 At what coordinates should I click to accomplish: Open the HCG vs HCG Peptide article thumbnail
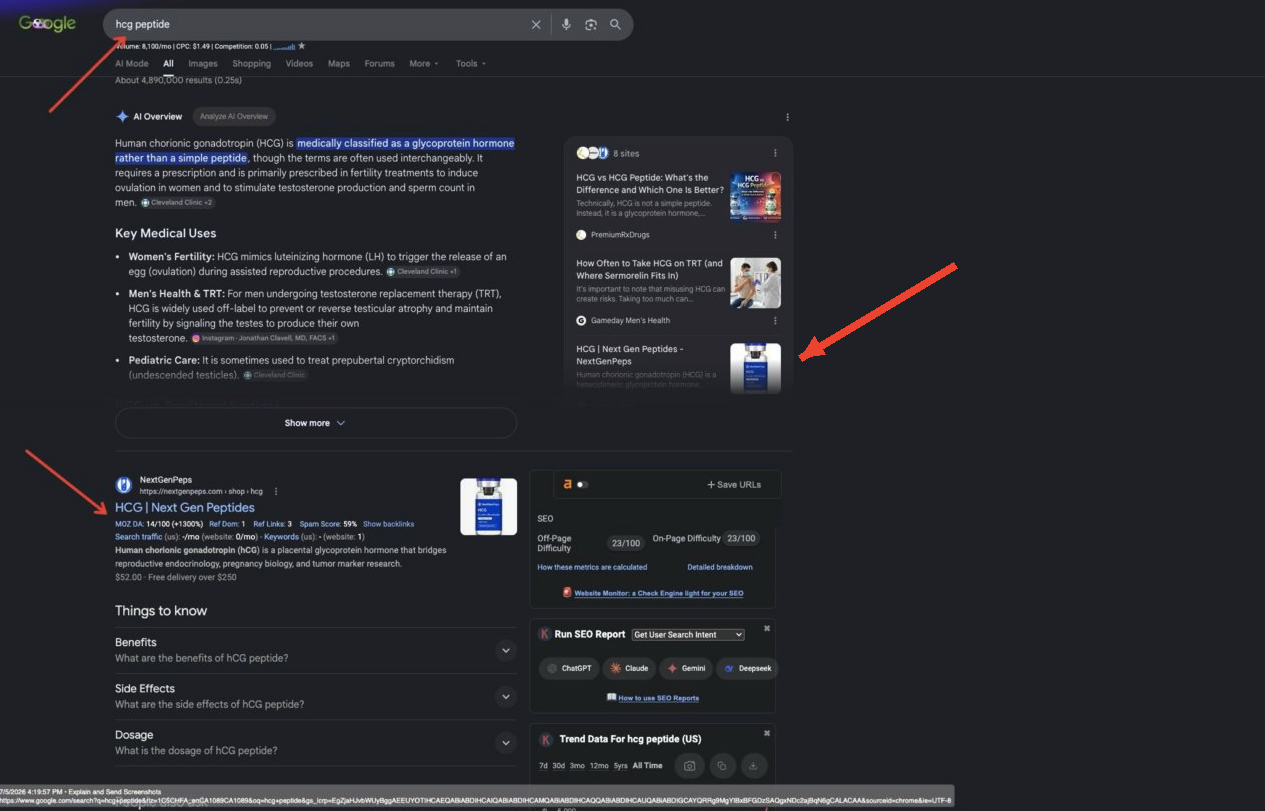pos(755,197)
